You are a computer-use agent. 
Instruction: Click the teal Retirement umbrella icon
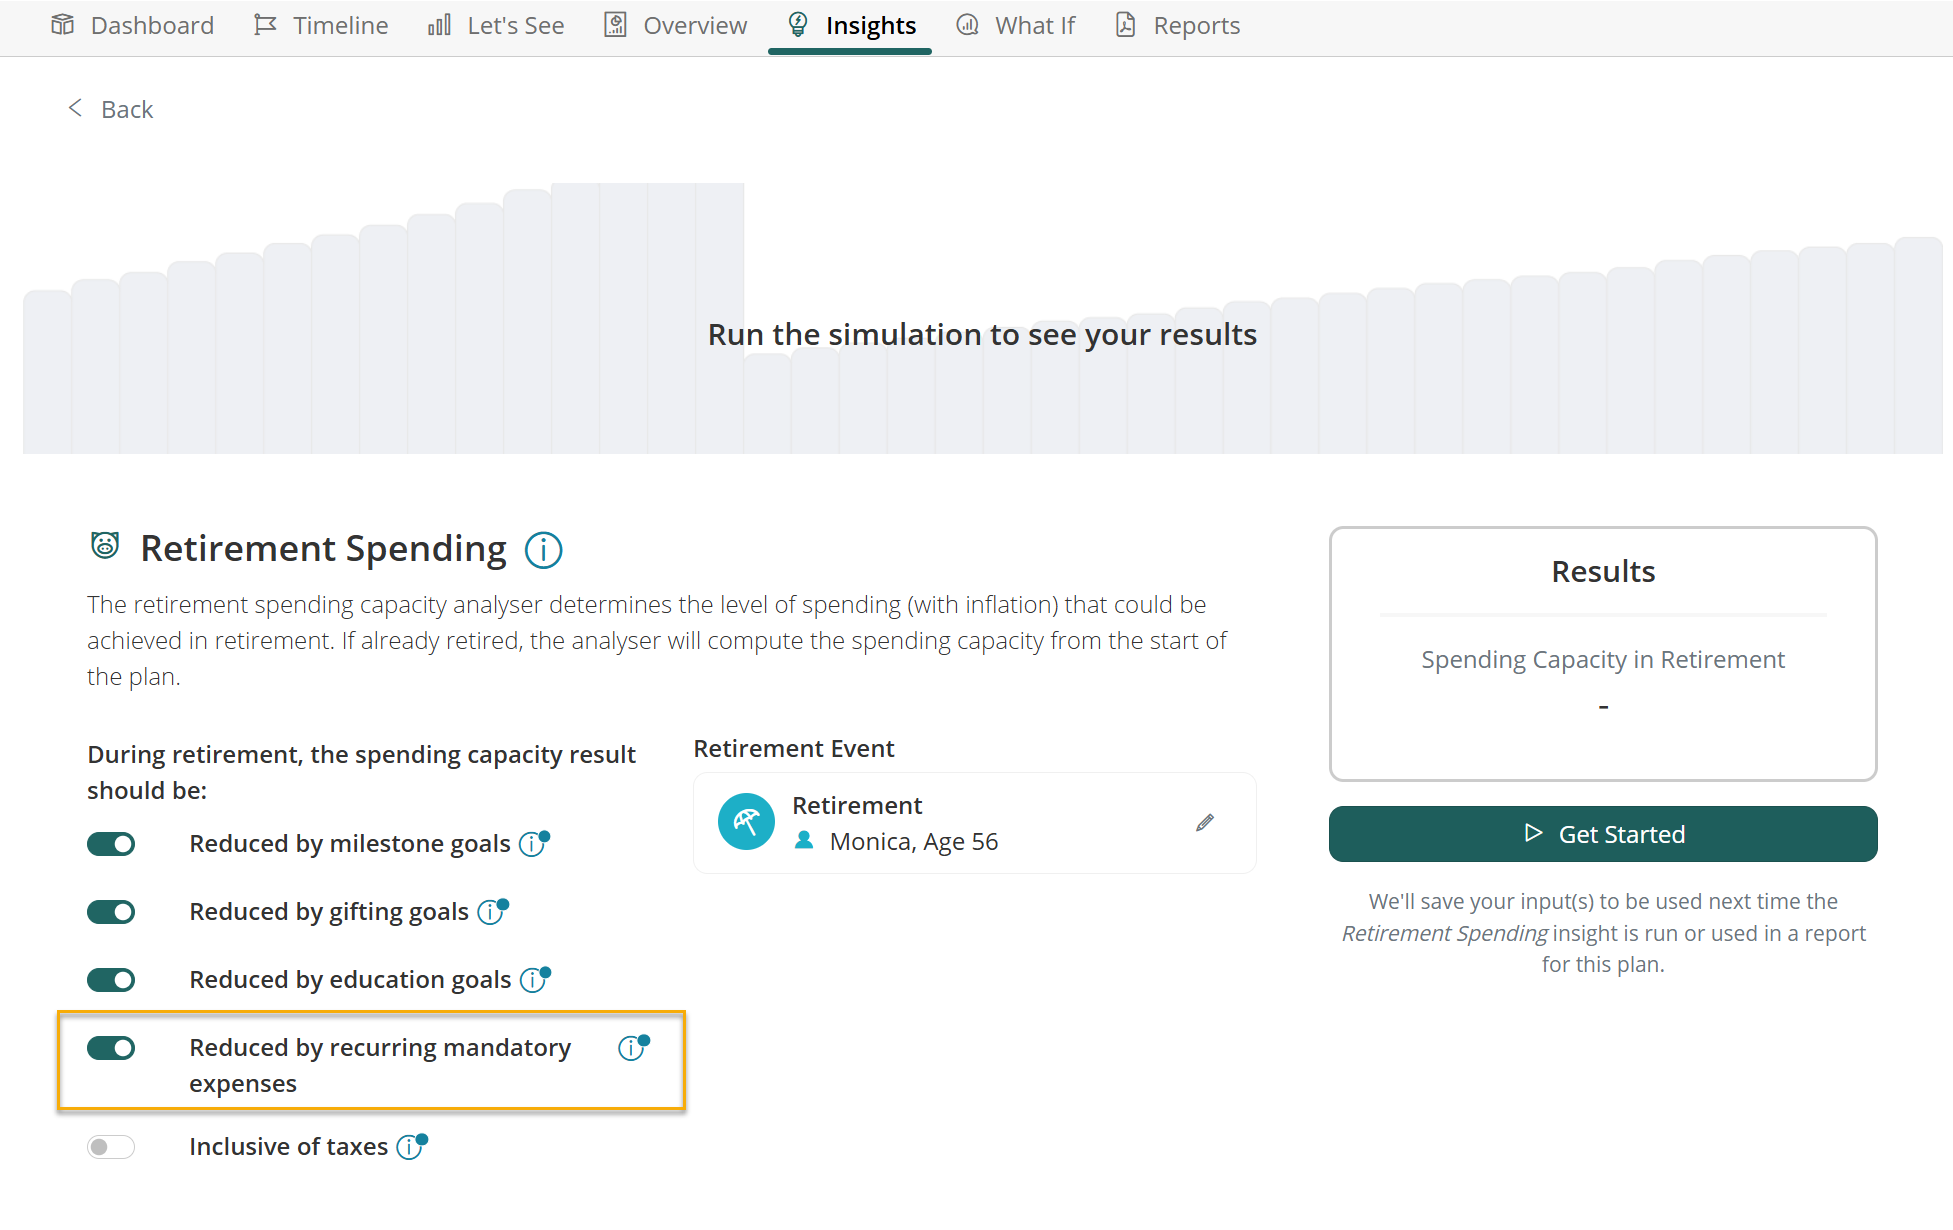[x=746, y=822]
